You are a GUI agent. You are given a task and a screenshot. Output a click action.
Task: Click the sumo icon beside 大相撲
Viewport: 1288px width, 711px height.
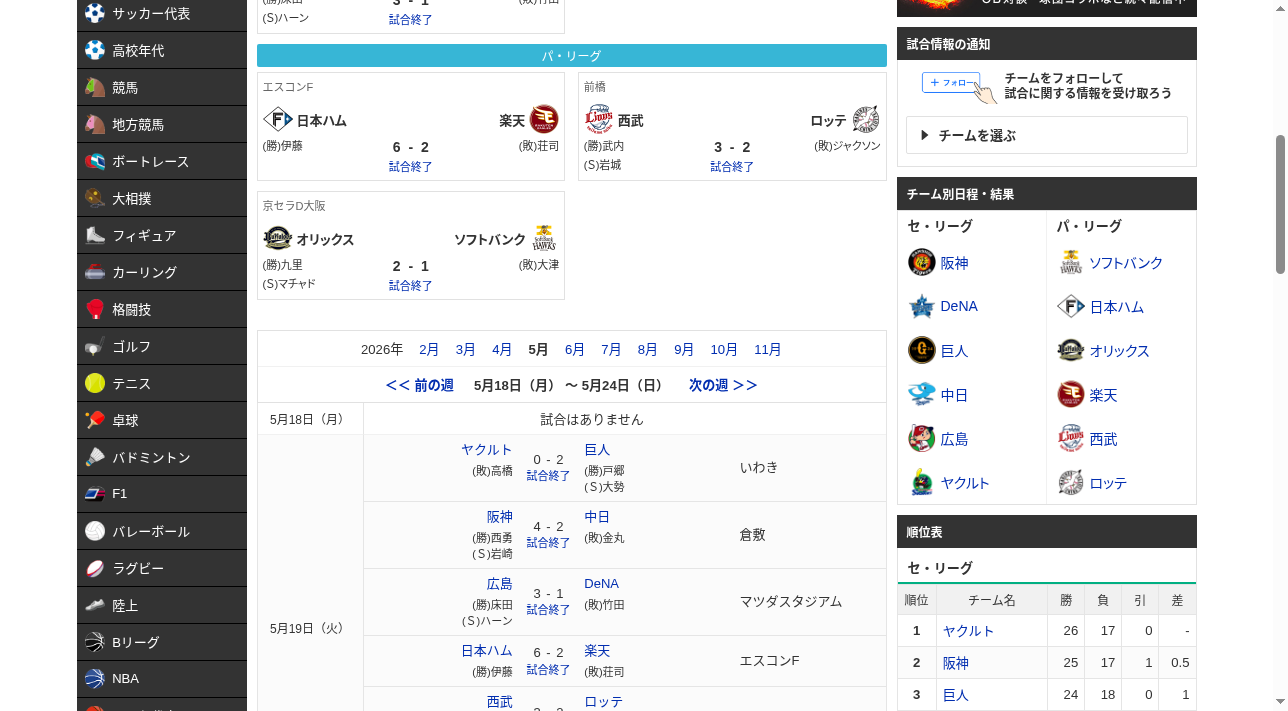(x=95, y=198)
